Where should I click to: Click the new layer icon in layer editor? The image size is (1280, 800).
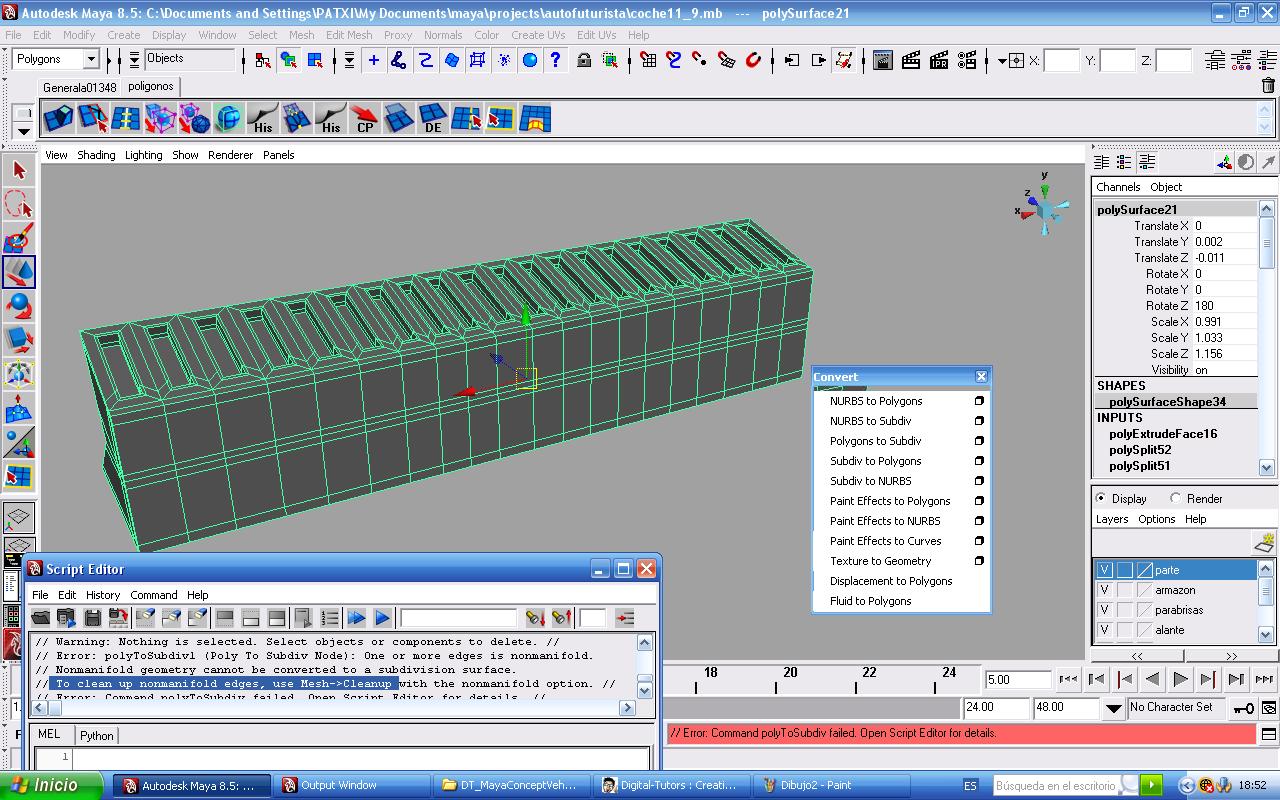click(x=1265, y=543)
